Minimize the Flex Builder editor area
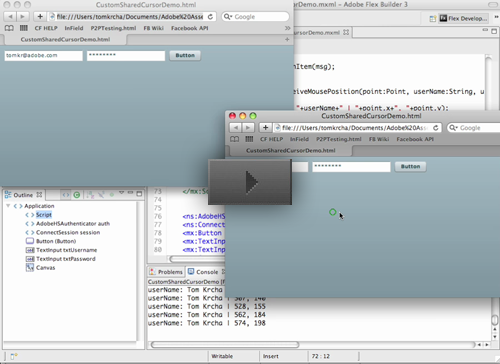This screenshot has height=364, width=500. coord(485,30)
